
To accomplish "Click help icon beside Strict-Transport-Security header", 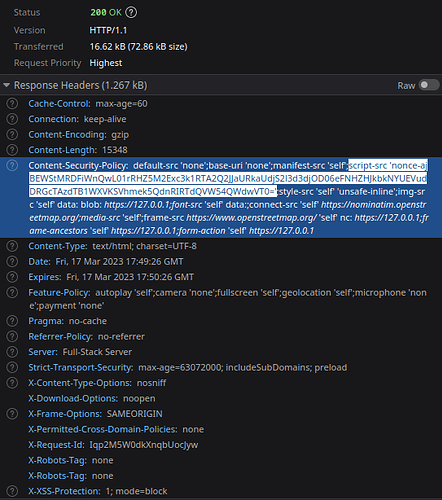I will point(12,367).
